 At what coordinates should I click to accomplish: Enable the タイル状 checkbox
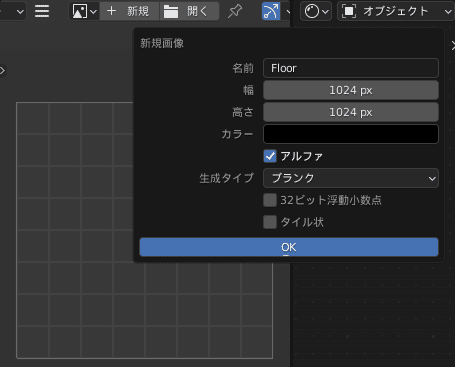270,222
